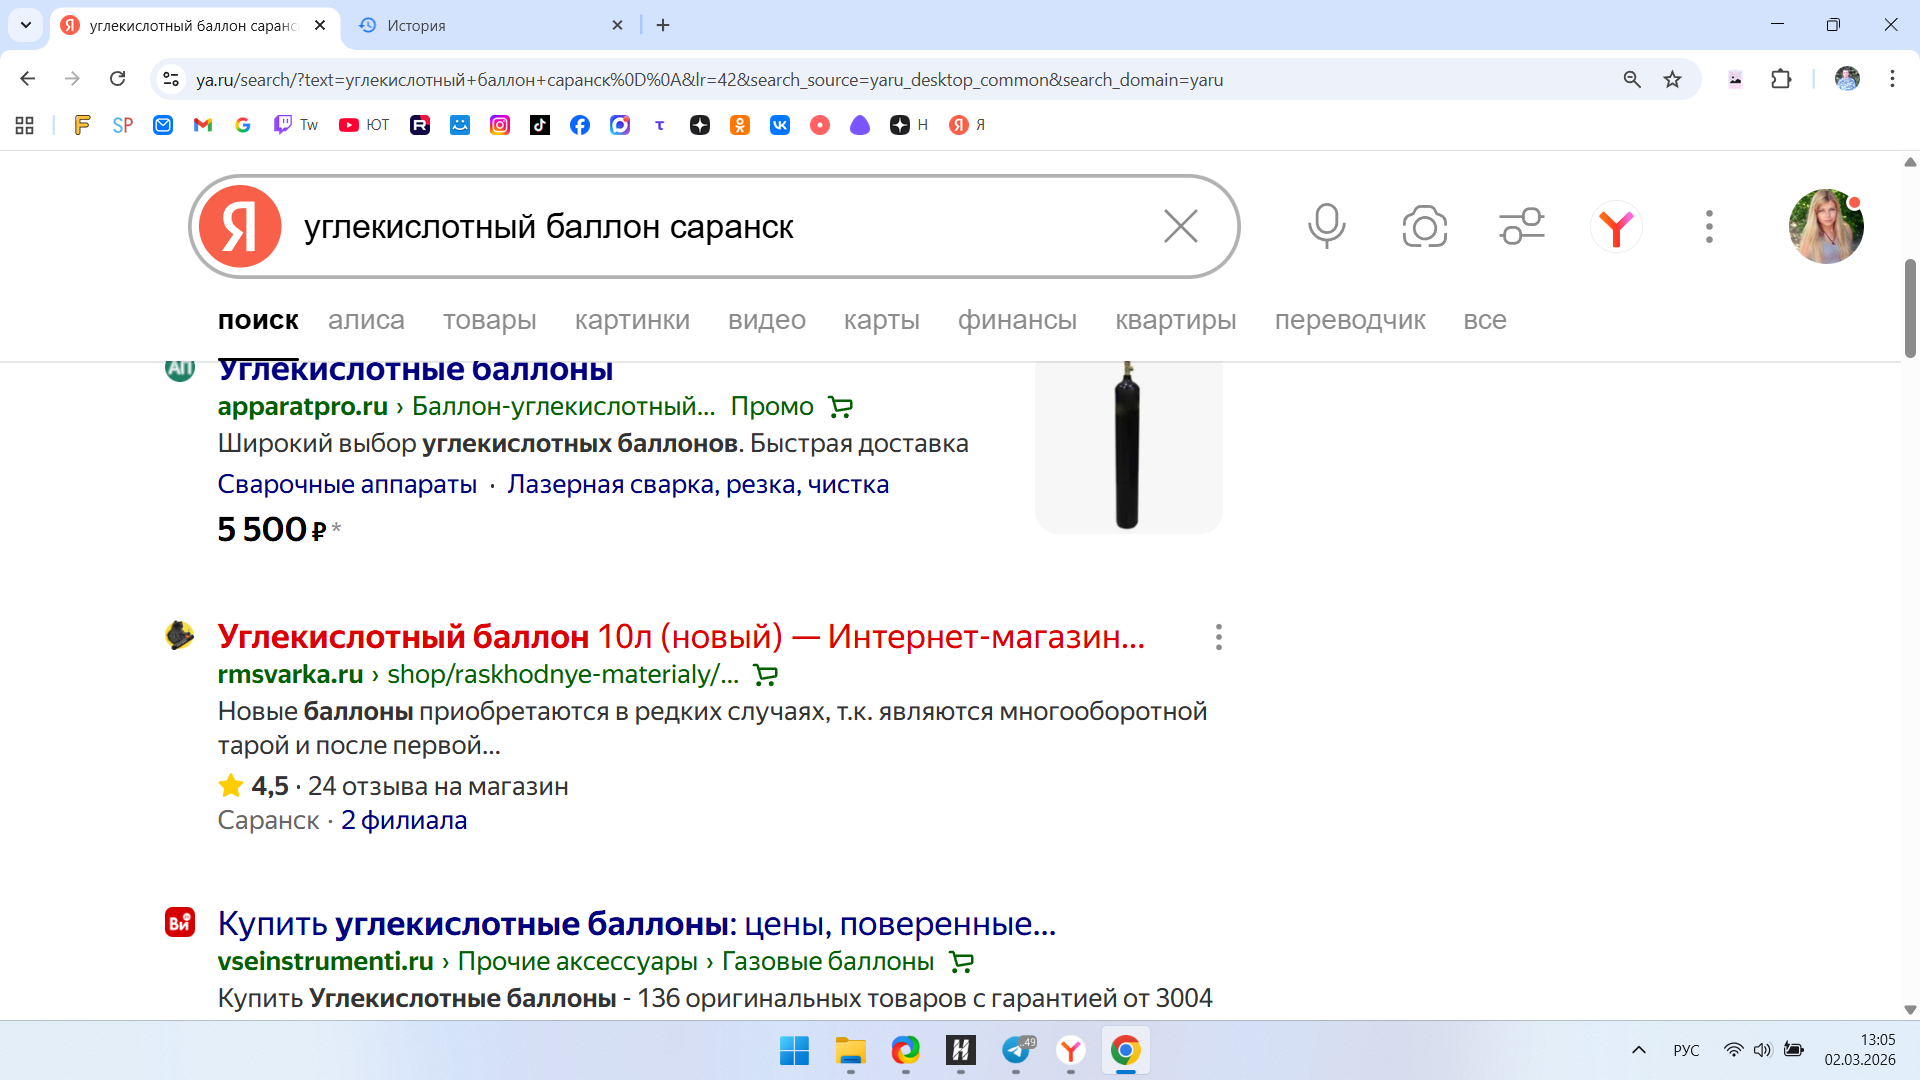Click the microphone voice search icon
The width and height of the screenshot is (1920, 1080).
click(x=1326, y=227)
